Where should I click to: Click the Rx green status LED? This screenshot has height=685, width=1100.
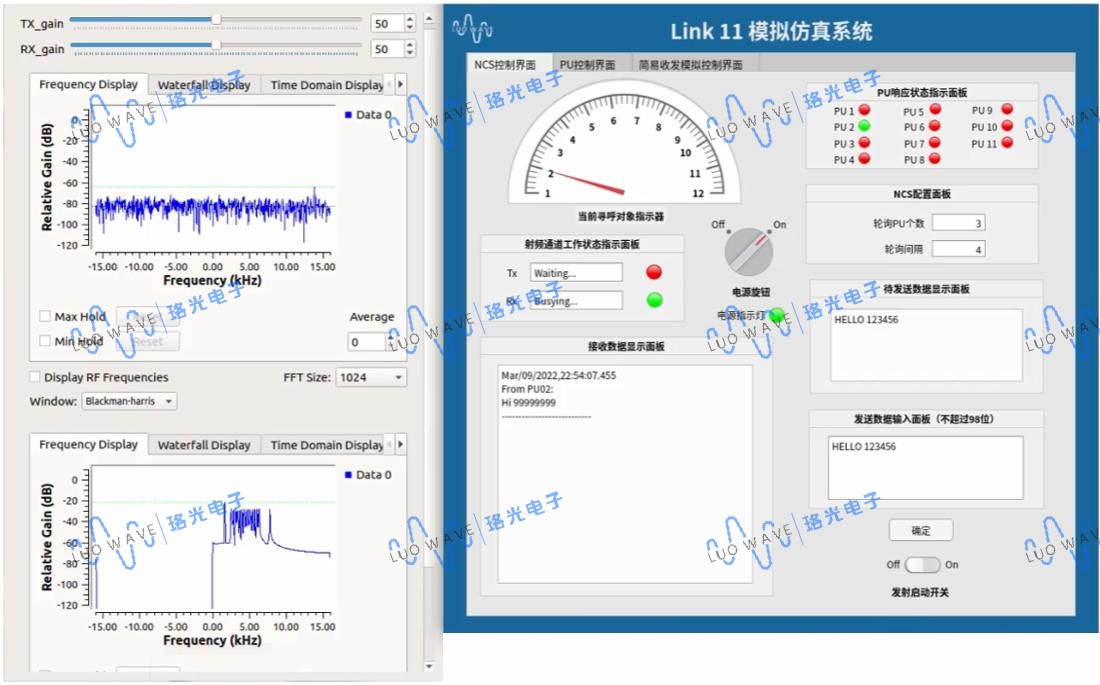pyautogui.click(x=654, y=299)
